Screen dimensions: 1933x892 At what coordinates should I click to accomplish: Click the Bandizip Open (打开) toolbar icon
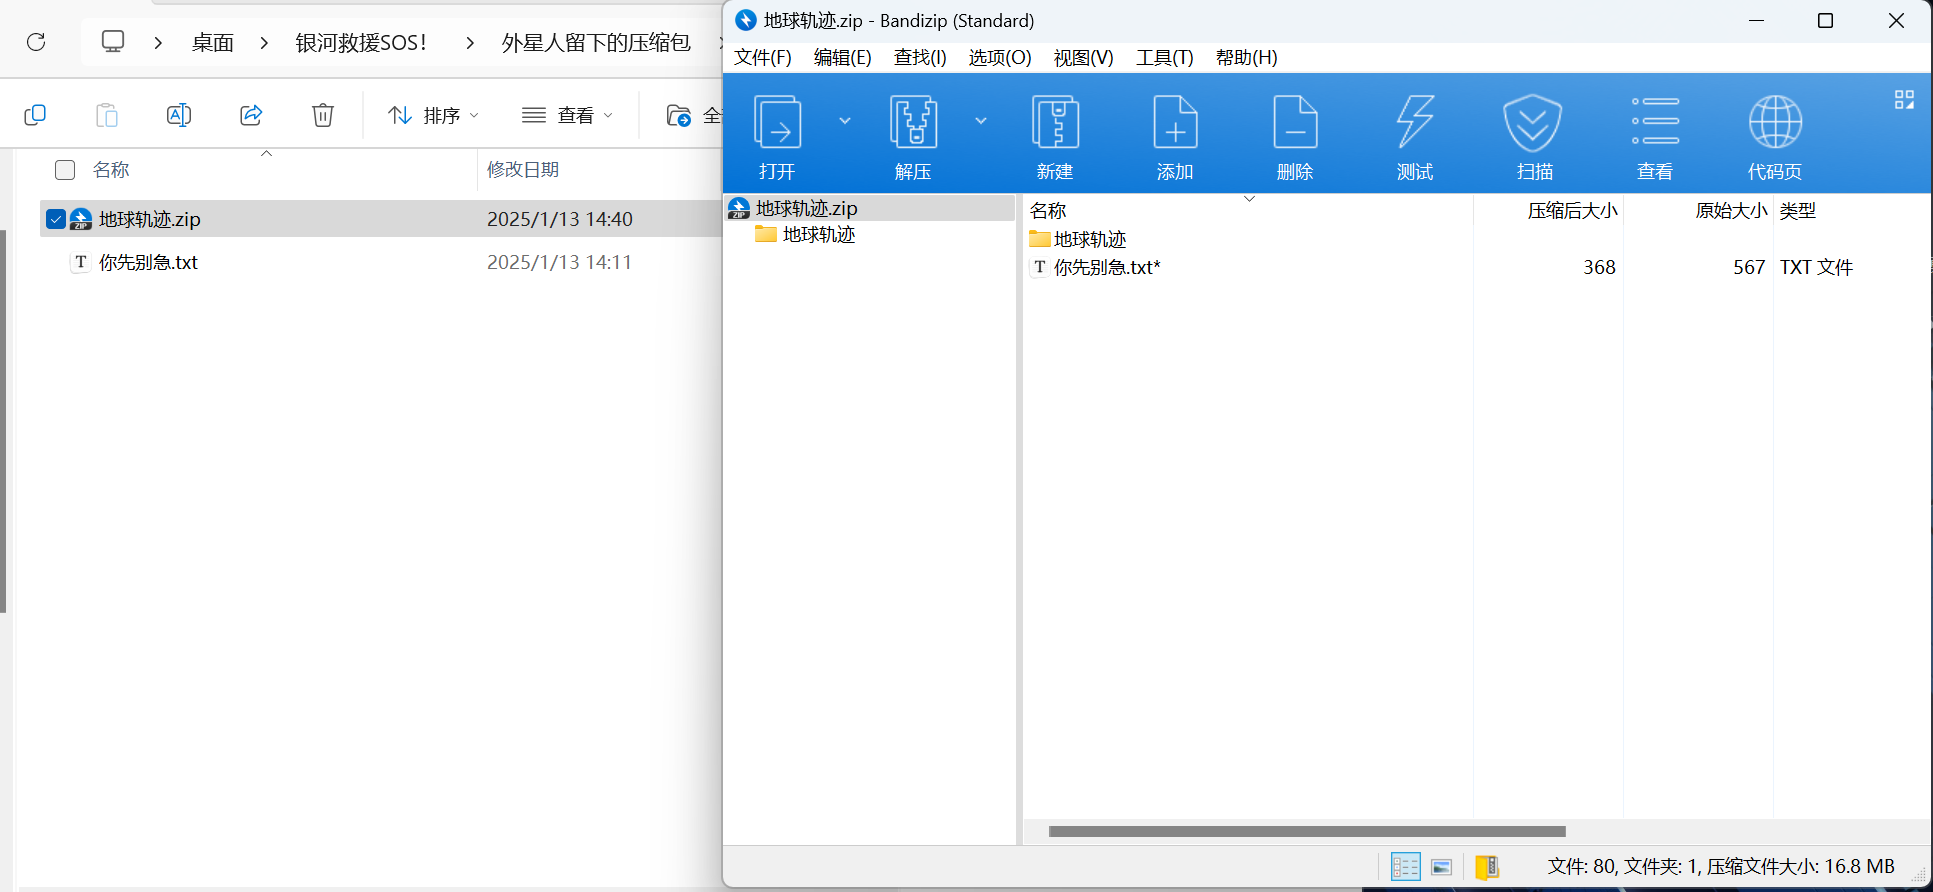pos(777,123)
